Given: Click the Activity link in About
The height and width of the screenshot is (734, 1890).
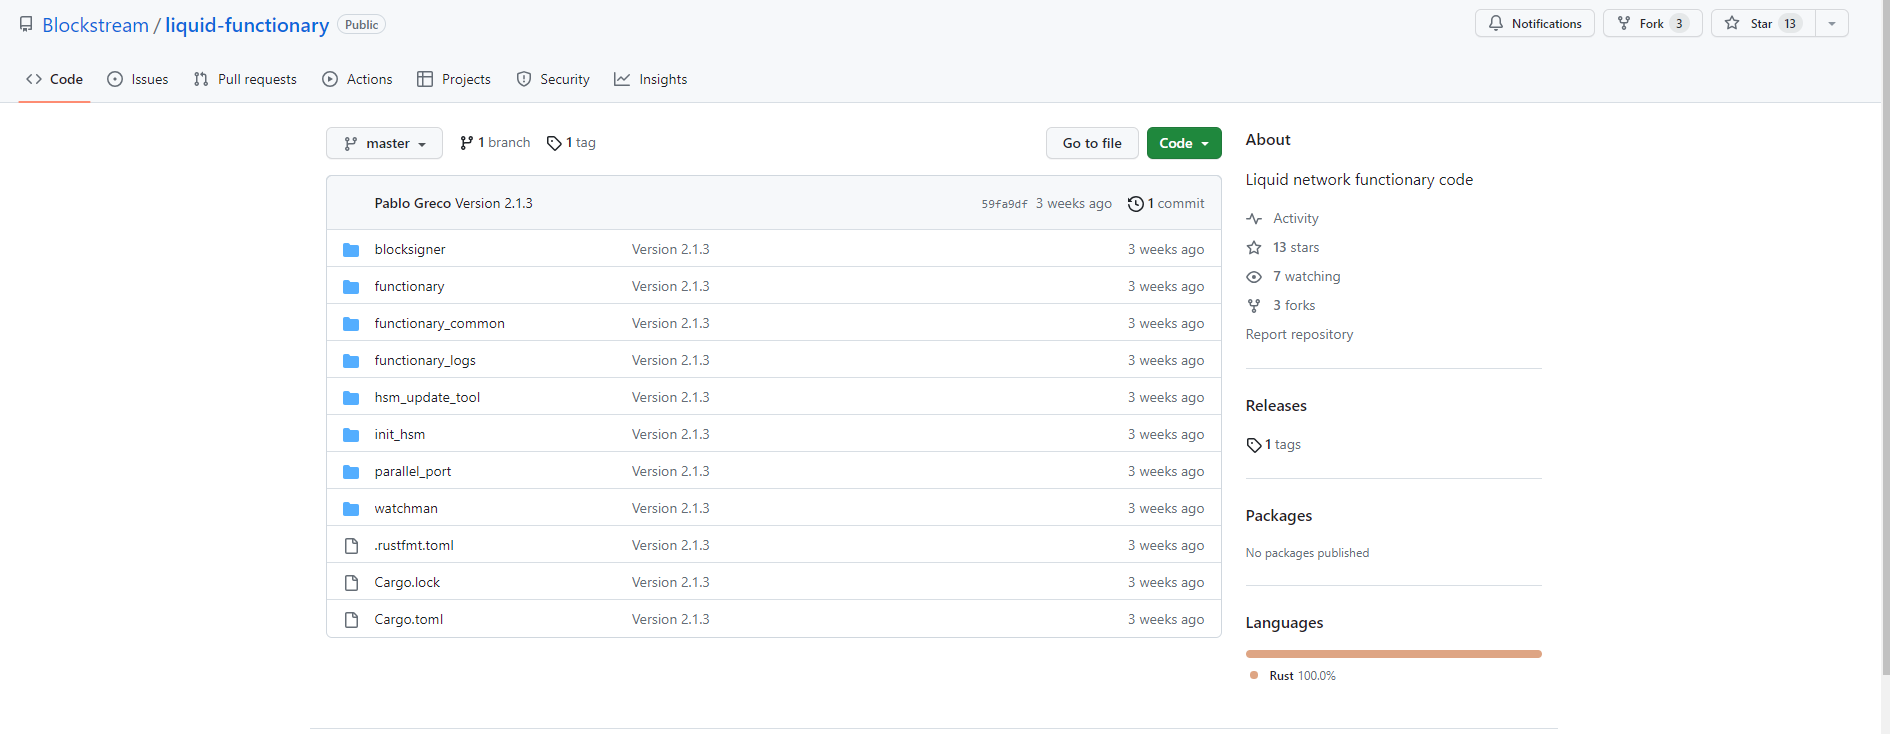Looking at the screenshot, I should (1296, 219).
